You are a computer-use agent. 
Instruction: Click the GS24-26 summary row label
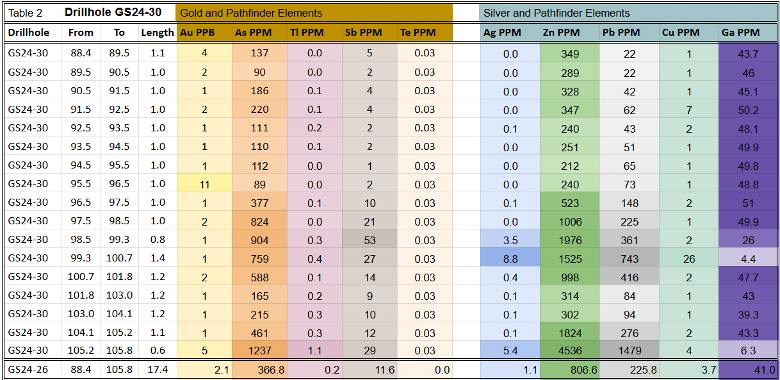[28, 370]
